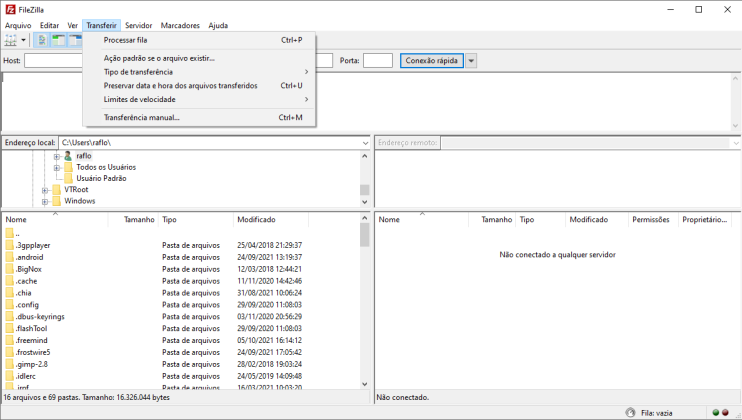Click the green activity LED
The height and width of the screenshot is (420, 742).
coord(716,412)
